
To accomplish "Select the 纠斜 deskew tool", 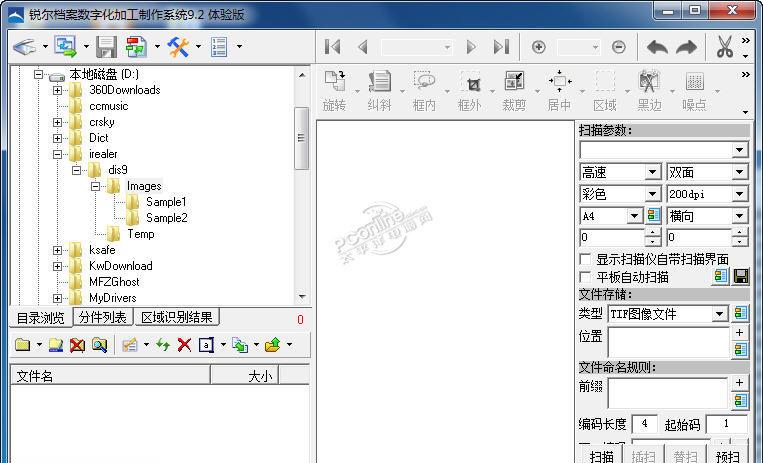I will tap(380, 91).
